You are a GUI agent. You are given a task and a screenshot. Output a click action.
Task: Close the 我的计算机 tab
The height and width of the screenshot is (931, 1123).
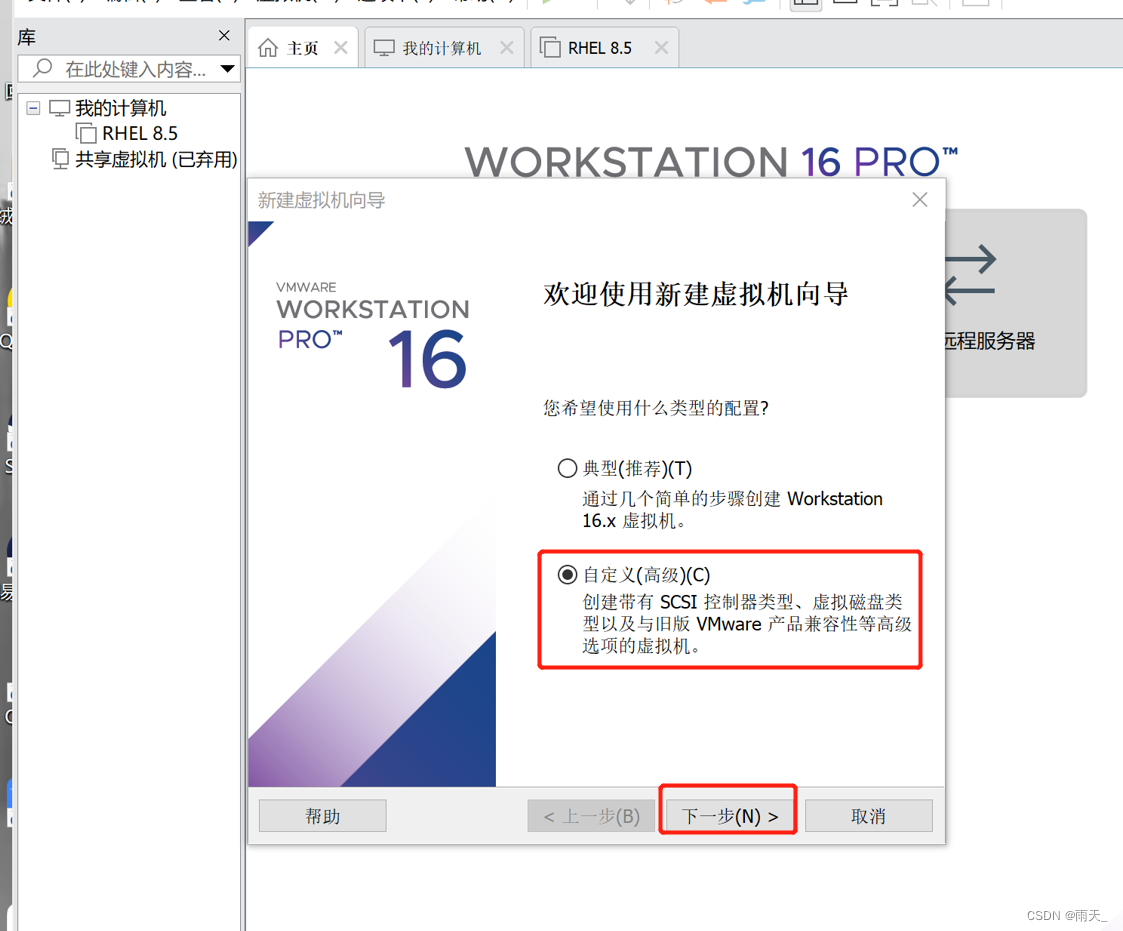click(506, 48)
